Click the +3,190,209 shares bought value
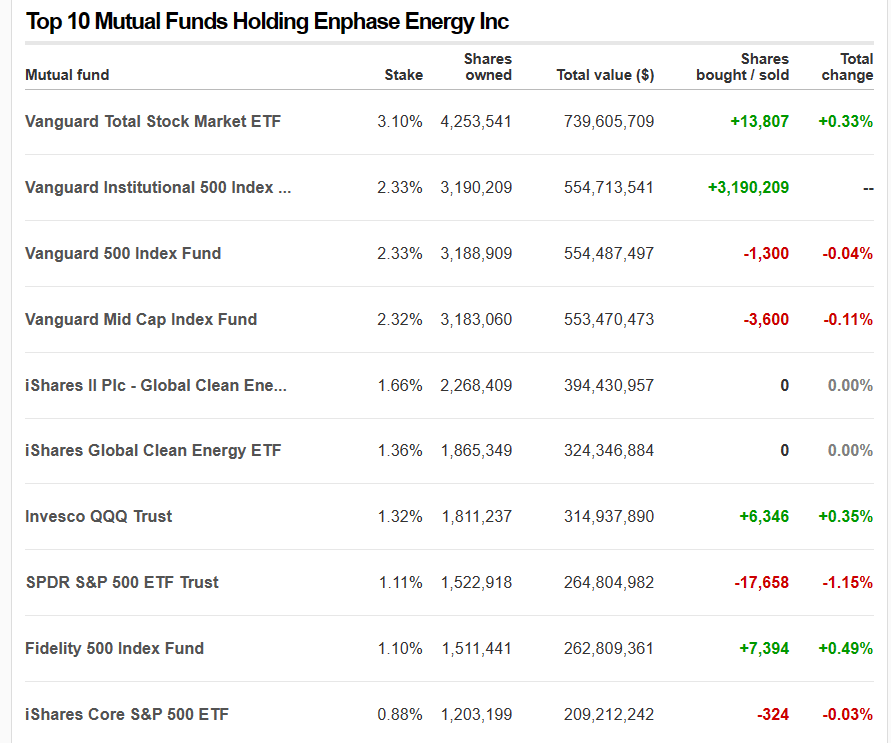The width and height of the screenshot is (891, 743). (x=748, y=187)
